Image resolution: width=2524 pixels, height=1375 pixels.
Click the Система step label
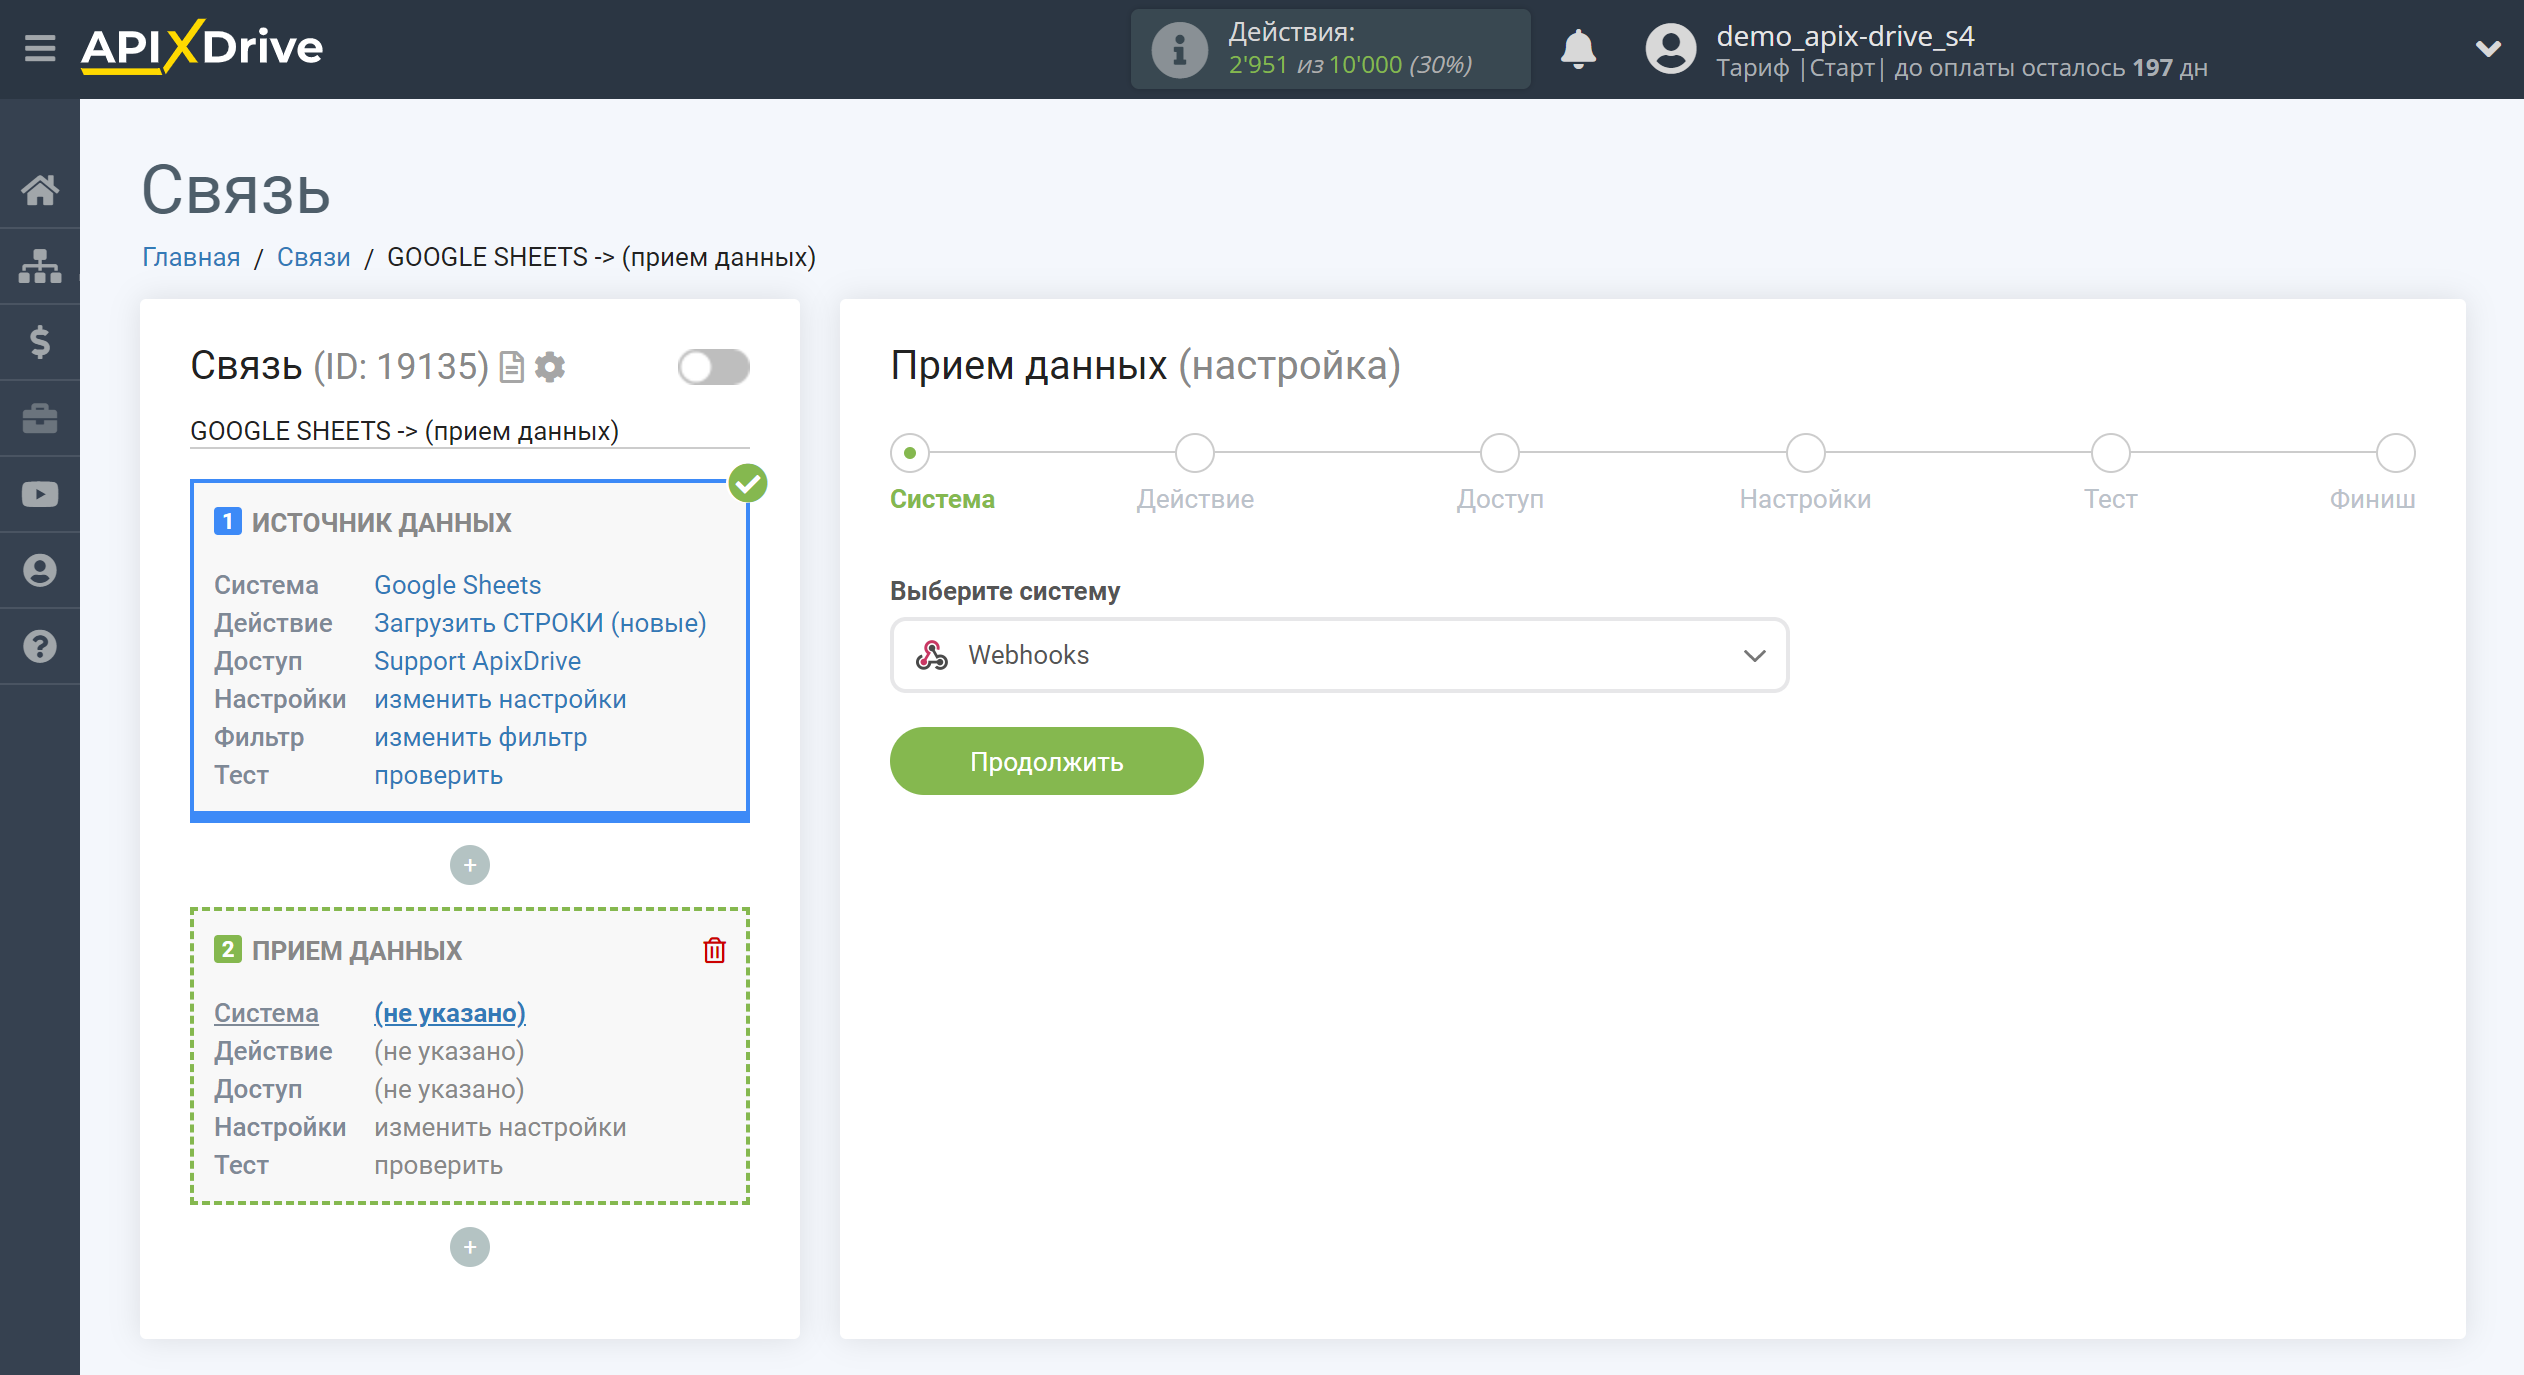pos(942,499)
